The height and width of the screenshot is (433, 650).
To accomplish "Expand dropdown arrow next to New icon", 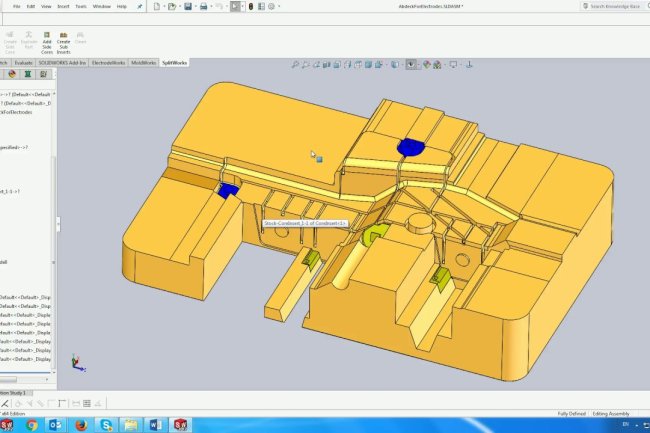I will [164, 6].
